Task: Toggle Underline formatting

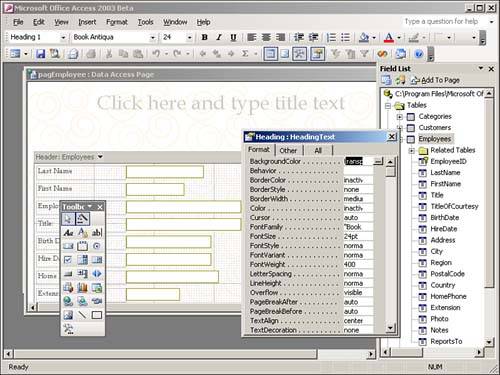Action: (233, 37)
